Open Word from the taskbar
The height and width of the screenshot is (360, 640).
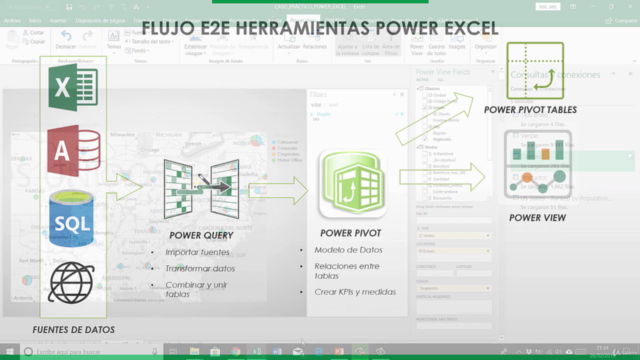tap(277, 351)
